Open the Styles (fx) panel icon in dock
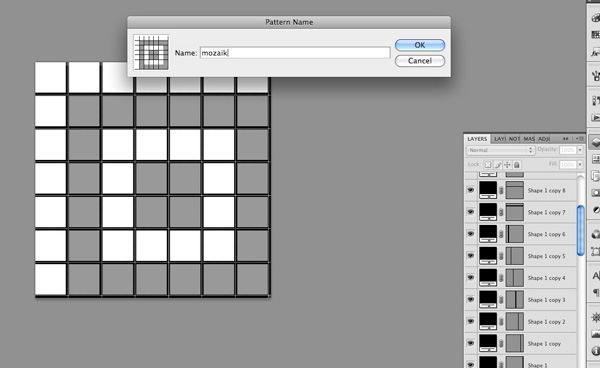The image size is (600, 368). click(x=595, y=53)
